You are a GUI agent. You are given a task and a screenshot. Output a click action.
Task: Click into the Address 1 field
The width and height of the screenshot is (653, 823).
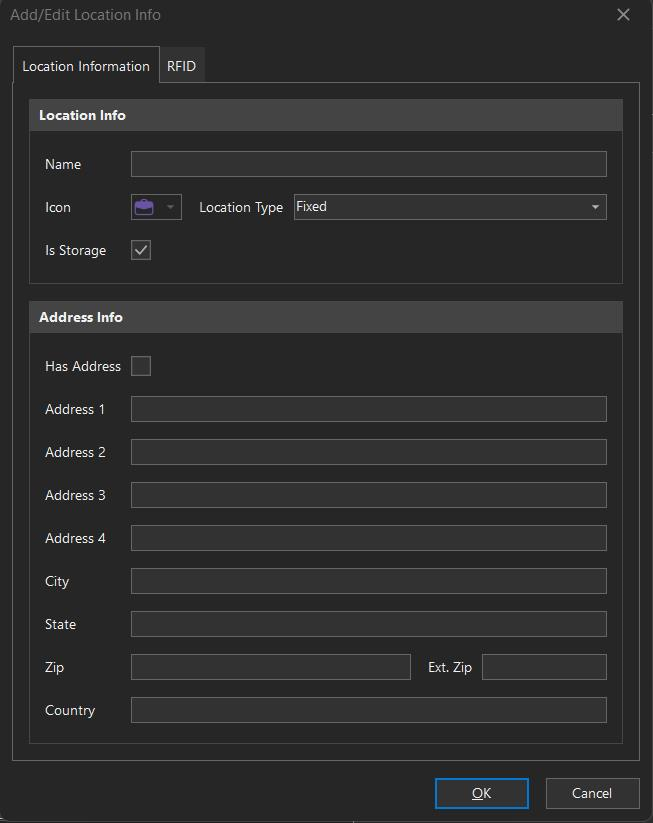[368, 409]
